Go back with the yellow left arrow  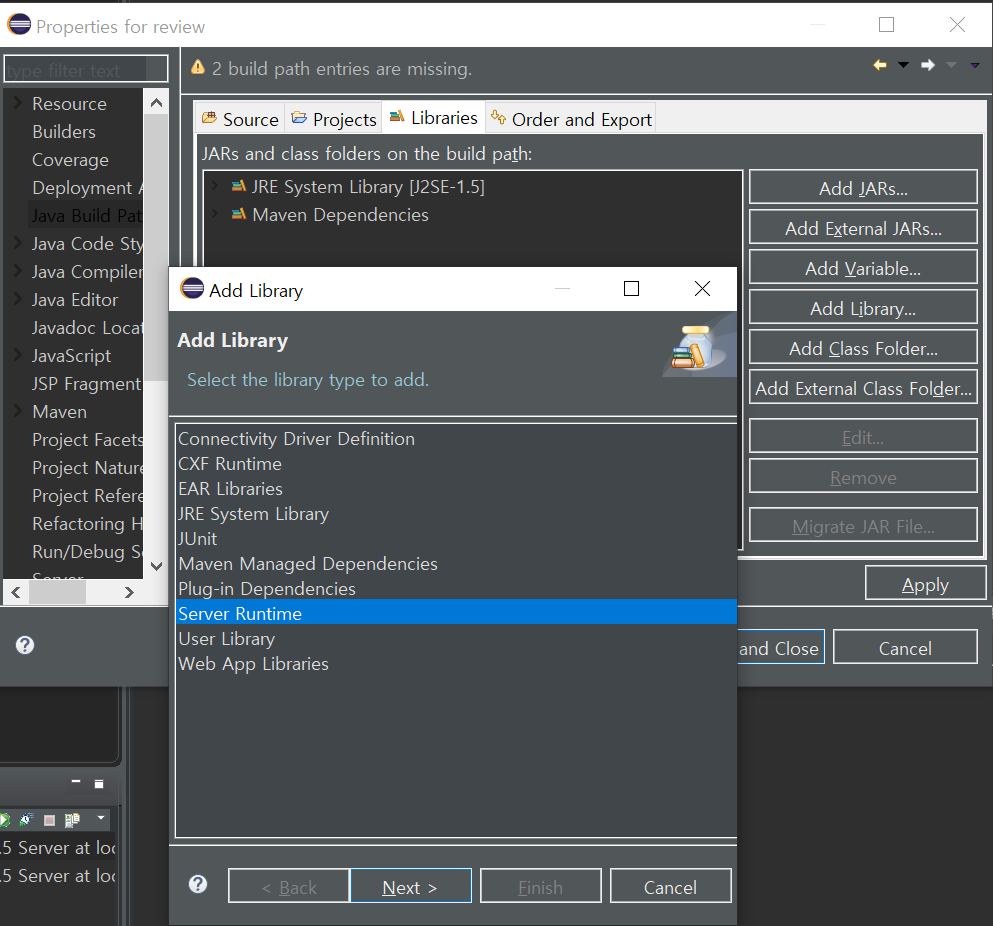pos(880,65)
